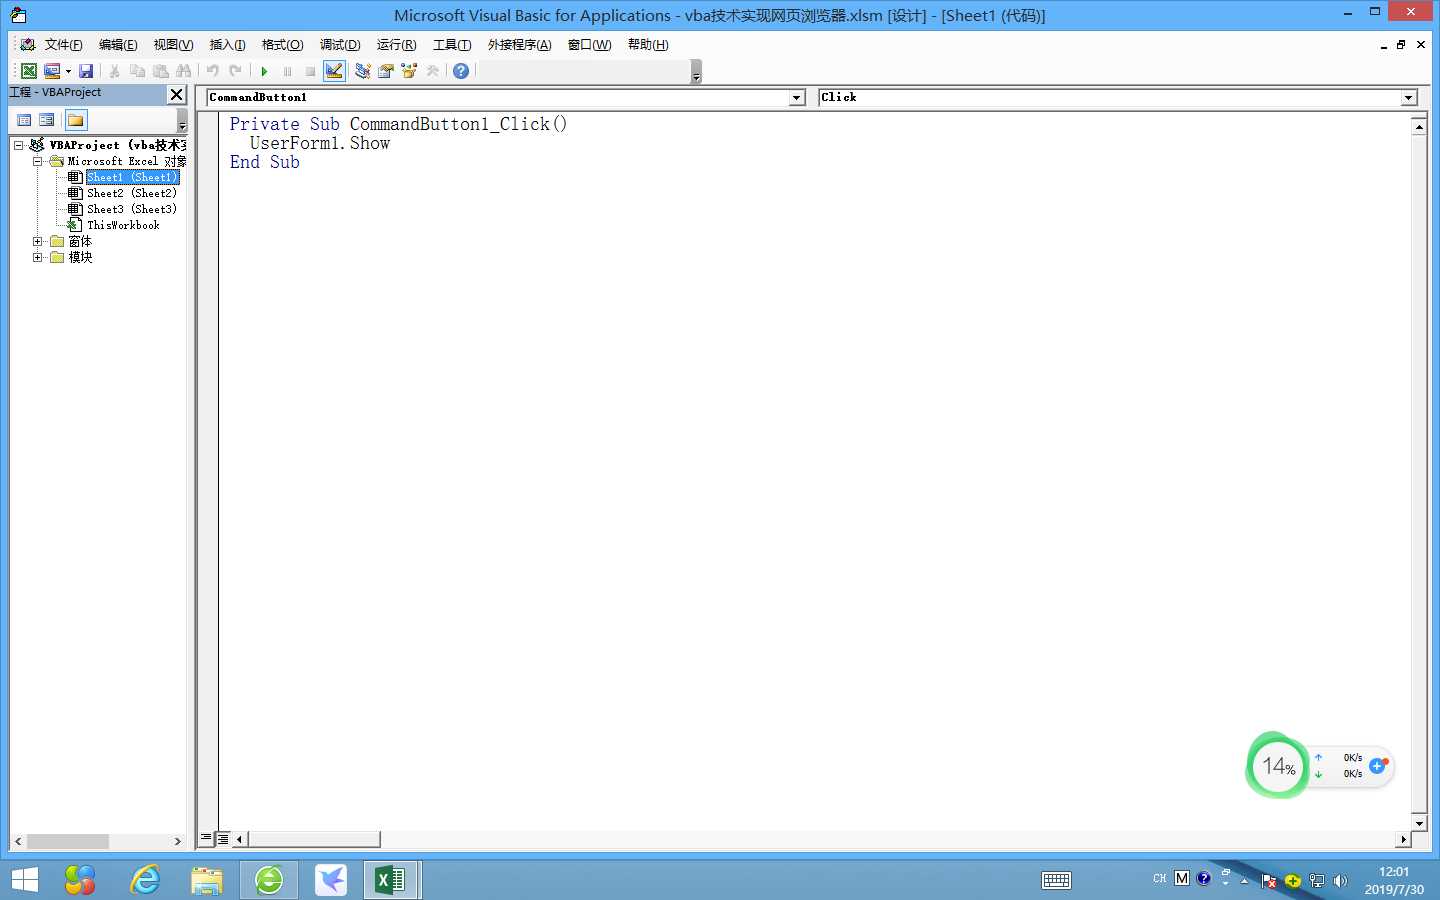Image resolution: width=1440 pixels, height=900 pixels.
Task: Open File Explorer from taskbar
Action: click(207, 880)
